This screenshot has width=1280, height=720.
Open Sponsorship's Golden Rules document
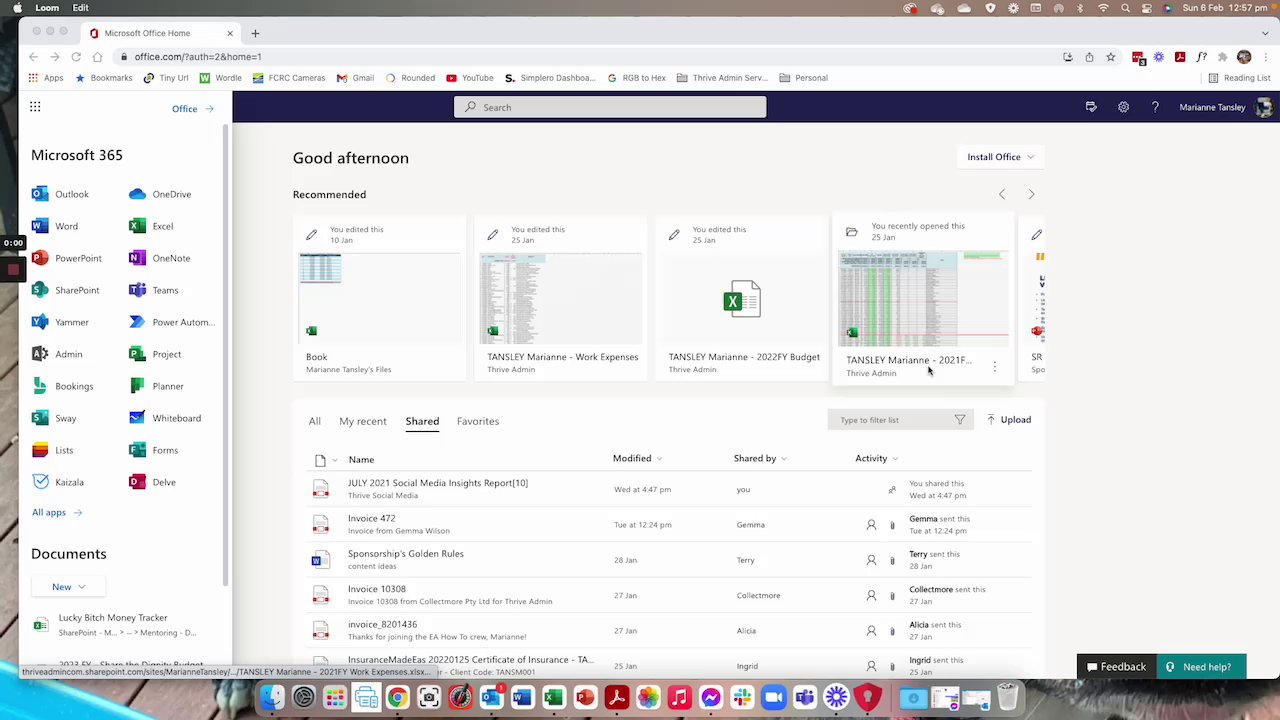pos(406,554)
